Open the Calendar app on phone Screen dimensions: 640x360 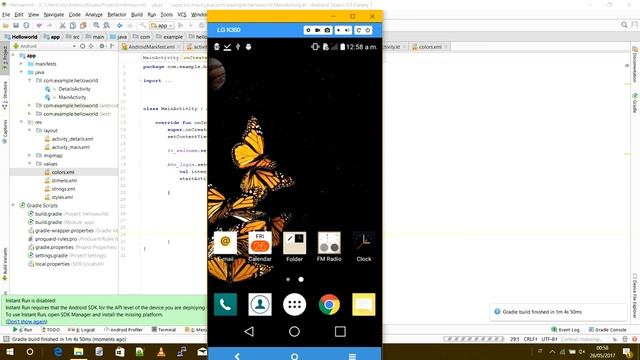260,247
